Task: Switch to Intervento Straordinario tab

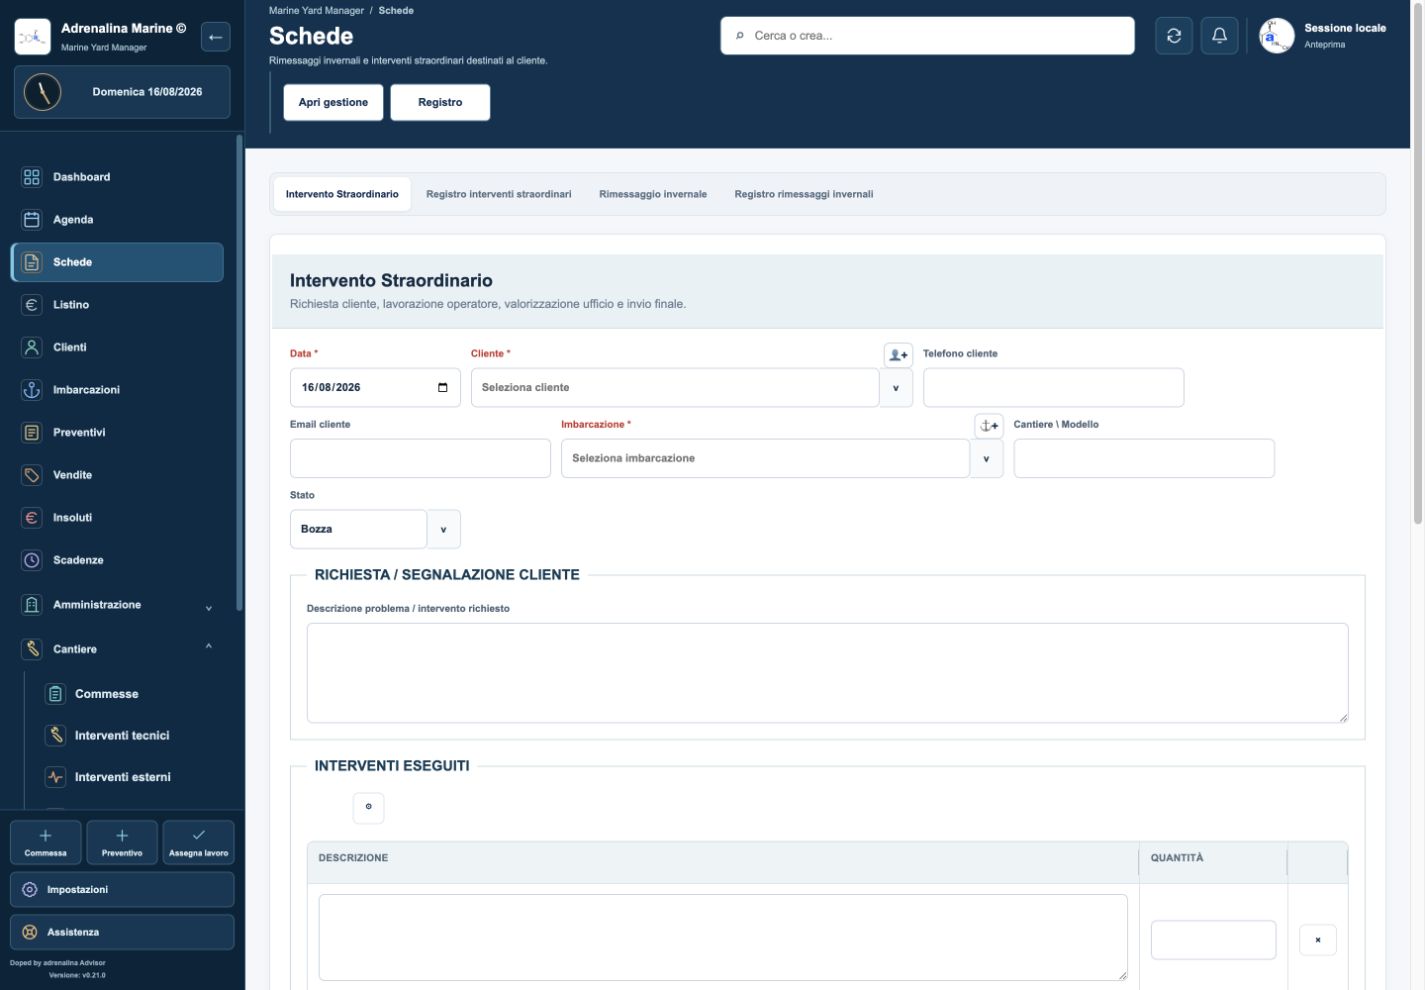Action: coord(342,194)
